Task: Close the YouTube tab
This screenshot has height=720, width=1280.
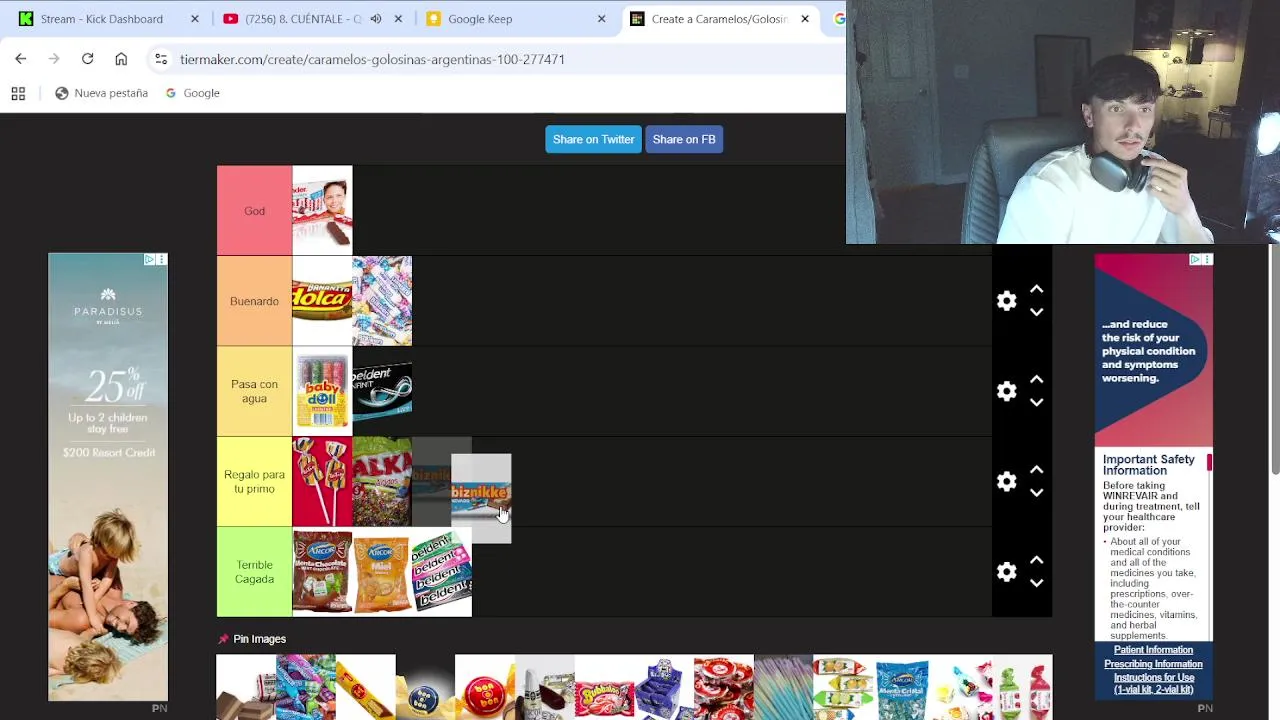Action: [398, 19]
